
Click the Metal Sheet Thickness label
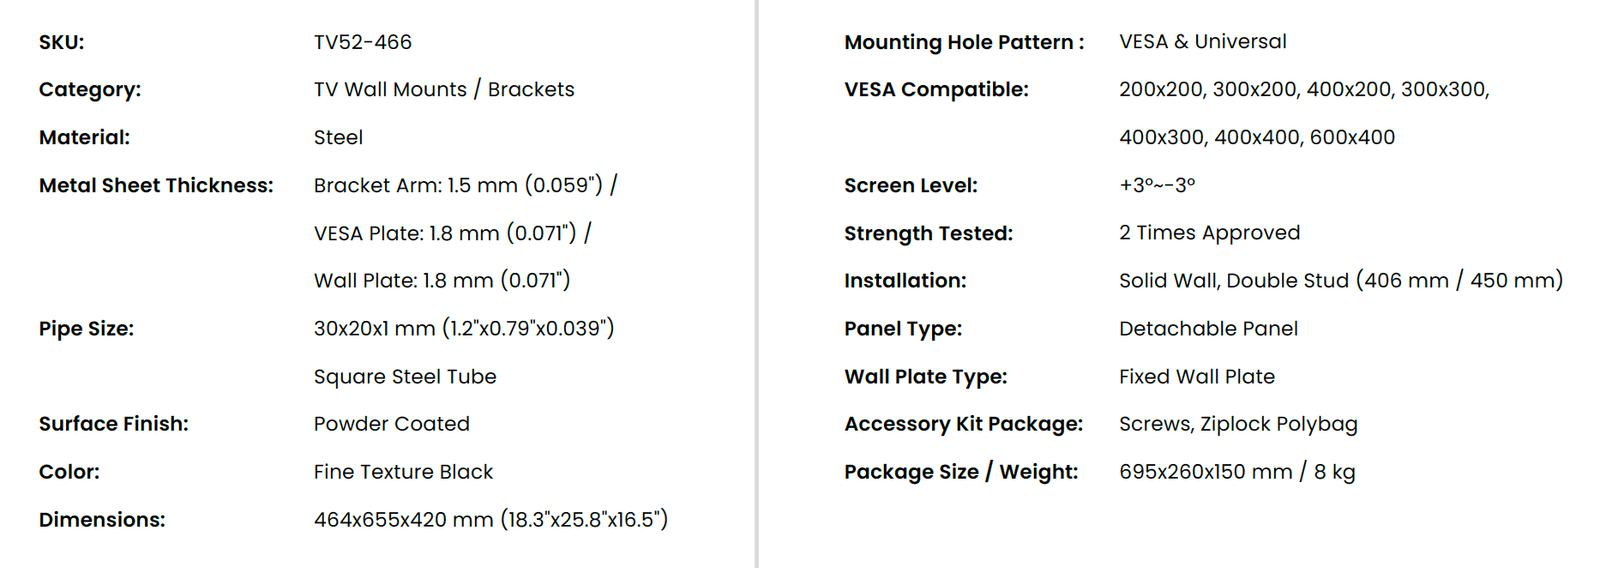tap(156, 185)
